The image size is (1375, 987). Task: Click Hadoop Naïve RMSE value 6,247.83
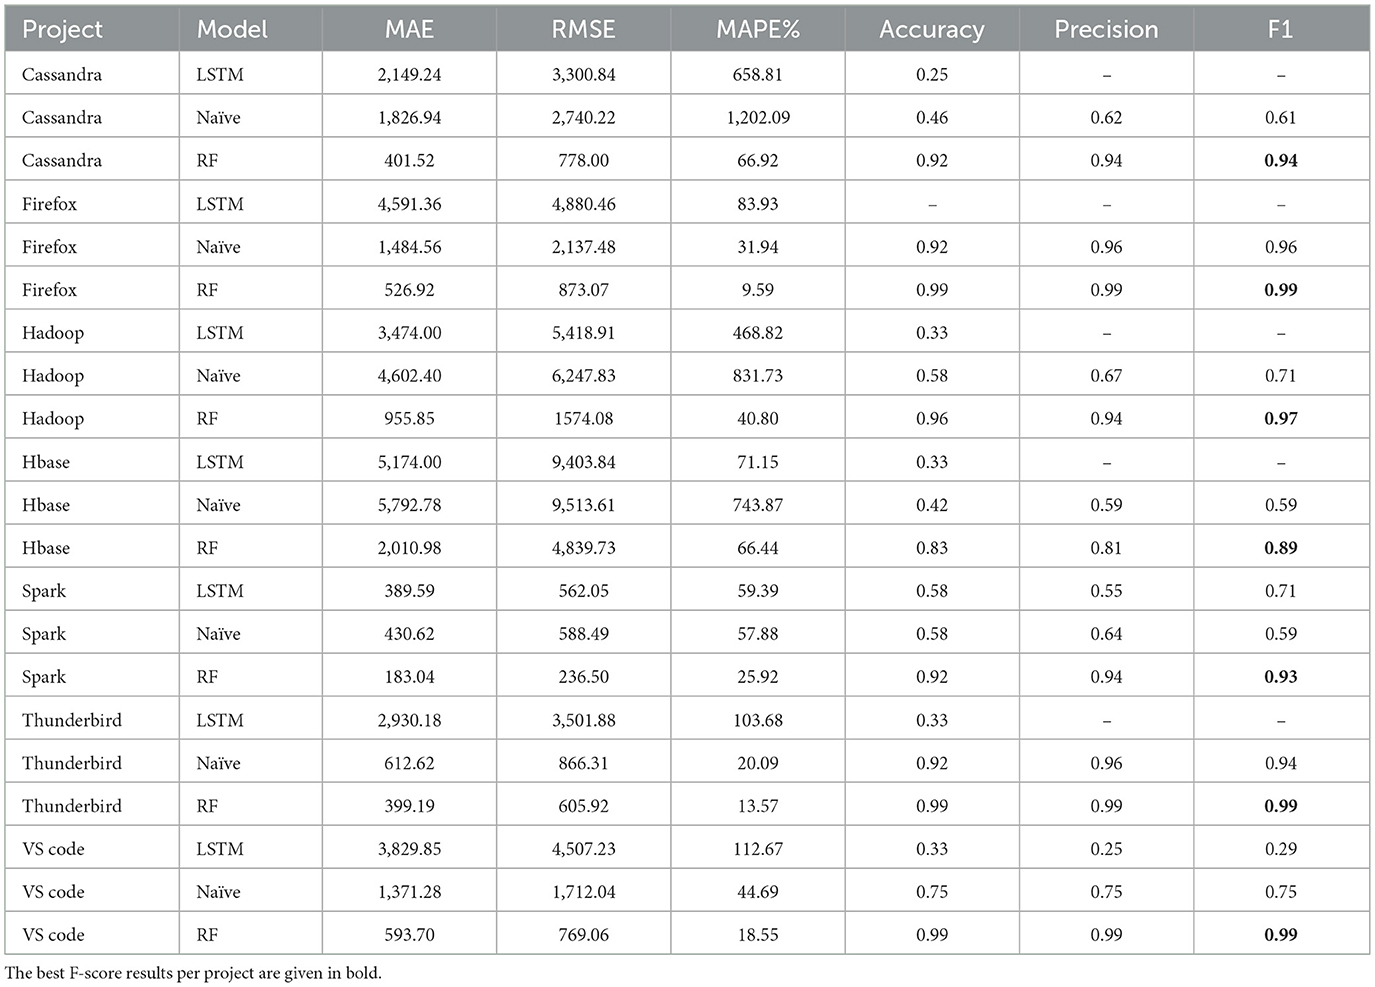pyautogui.click(x=583, y=376)
